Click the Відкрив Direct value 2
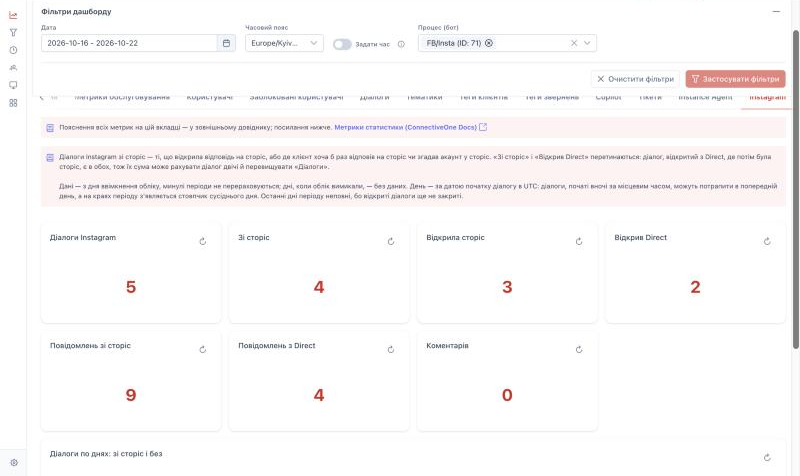 coord(695,287)
